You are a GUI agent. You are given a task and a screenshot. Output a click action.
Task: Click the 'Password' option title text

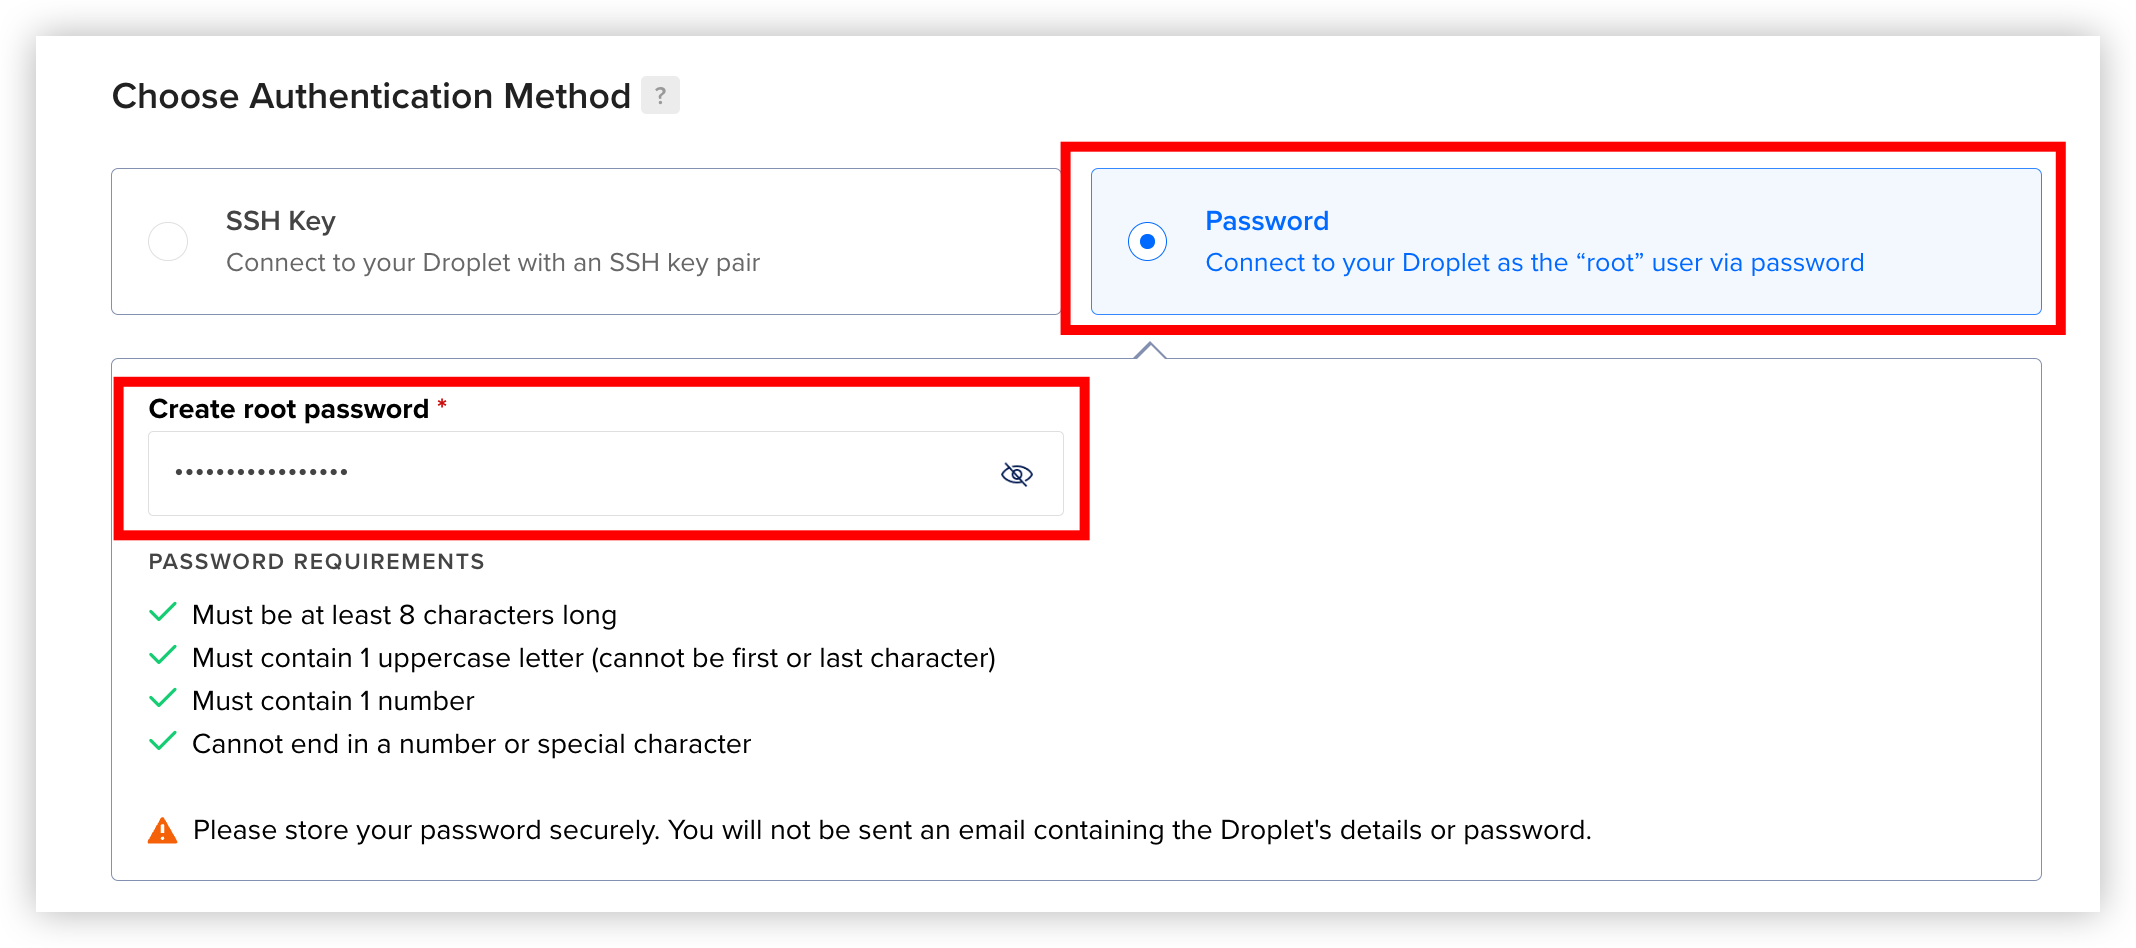coord(1267,220)
